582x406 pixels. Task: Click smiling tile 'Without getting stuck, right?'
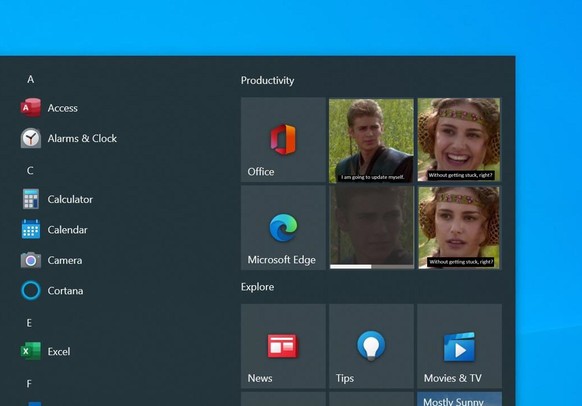459,140
